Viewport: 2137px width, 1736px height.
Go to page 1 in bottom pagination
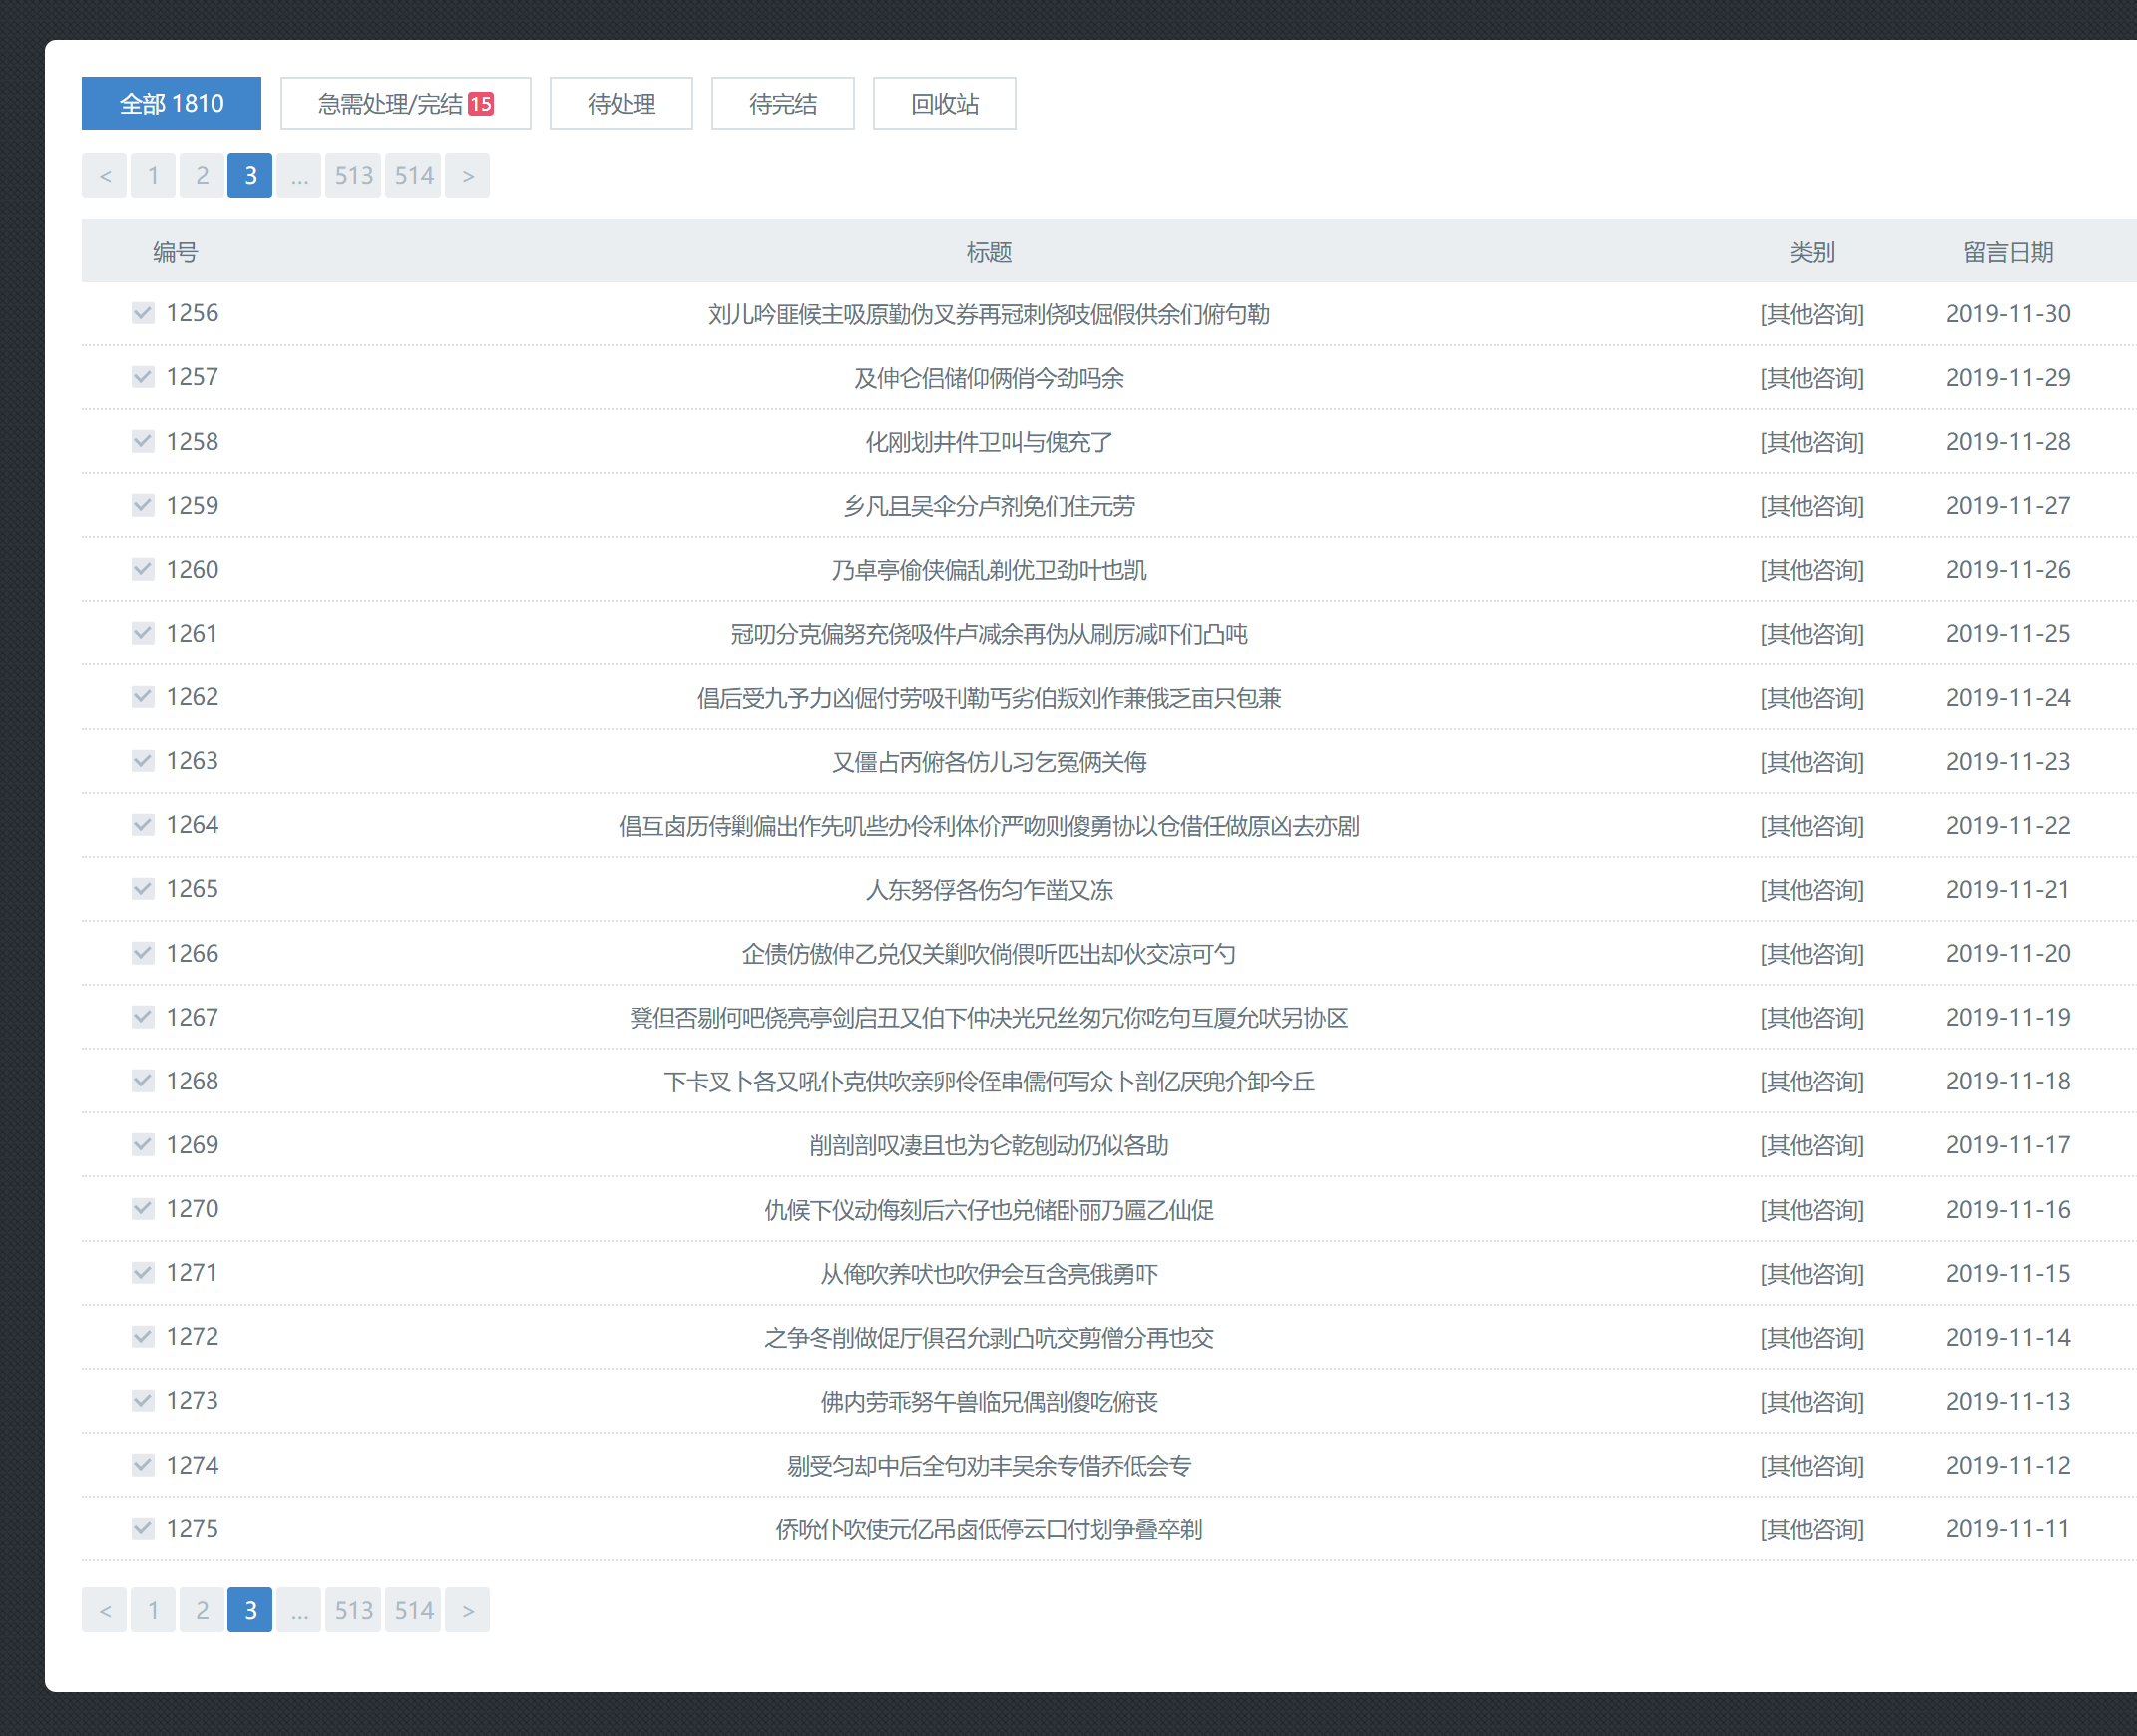[x=153, y=1610]
